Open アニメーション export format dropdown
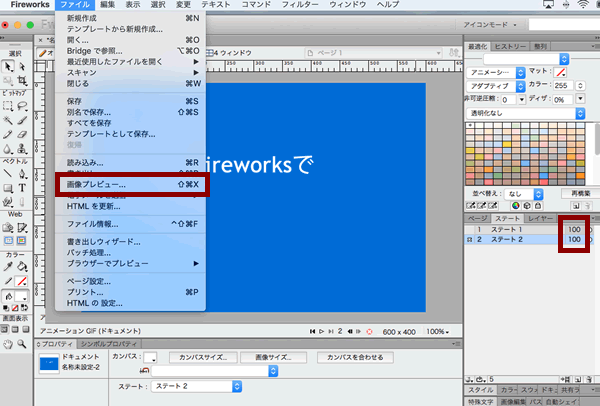The width and height of the screenshot is (600, 406). [x=496, y=72]
